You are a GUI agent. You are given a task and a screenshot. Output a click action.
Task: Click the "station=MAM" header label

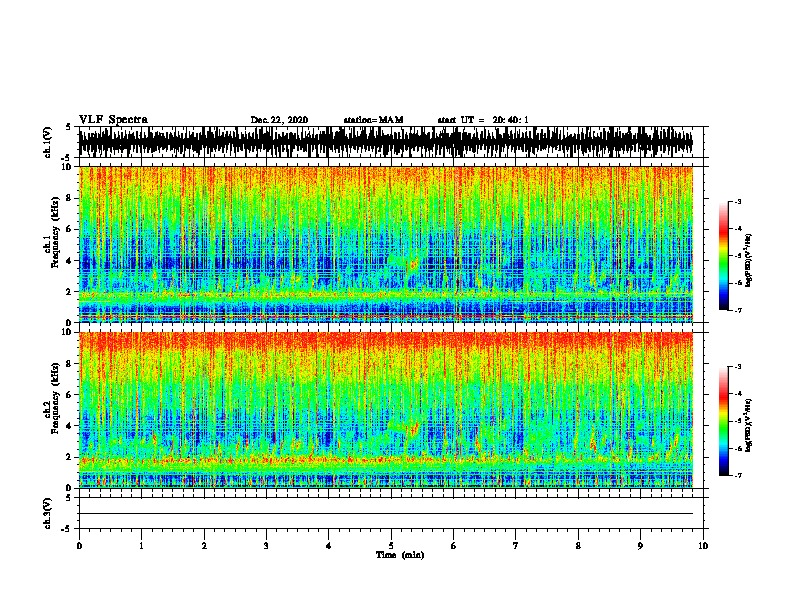373,120
